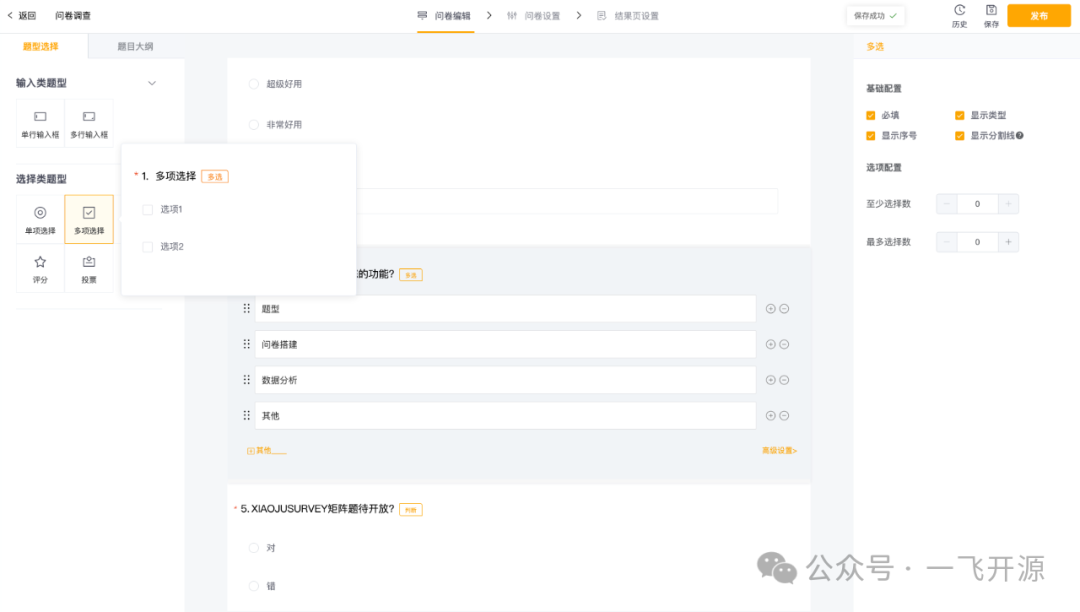The height and width of the screenshot is (612, 1080).
Task: Add option after 题型 row
Action: [x=771, y=308]
